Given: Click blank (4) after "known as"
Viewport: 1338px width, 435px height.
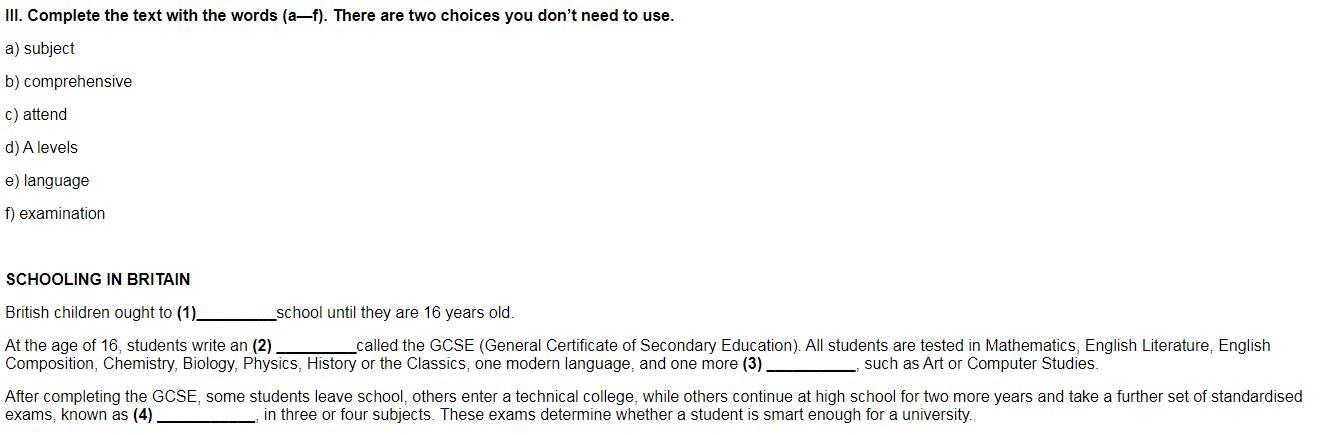Looking at the screenshot, I should [x=206, y=416].
